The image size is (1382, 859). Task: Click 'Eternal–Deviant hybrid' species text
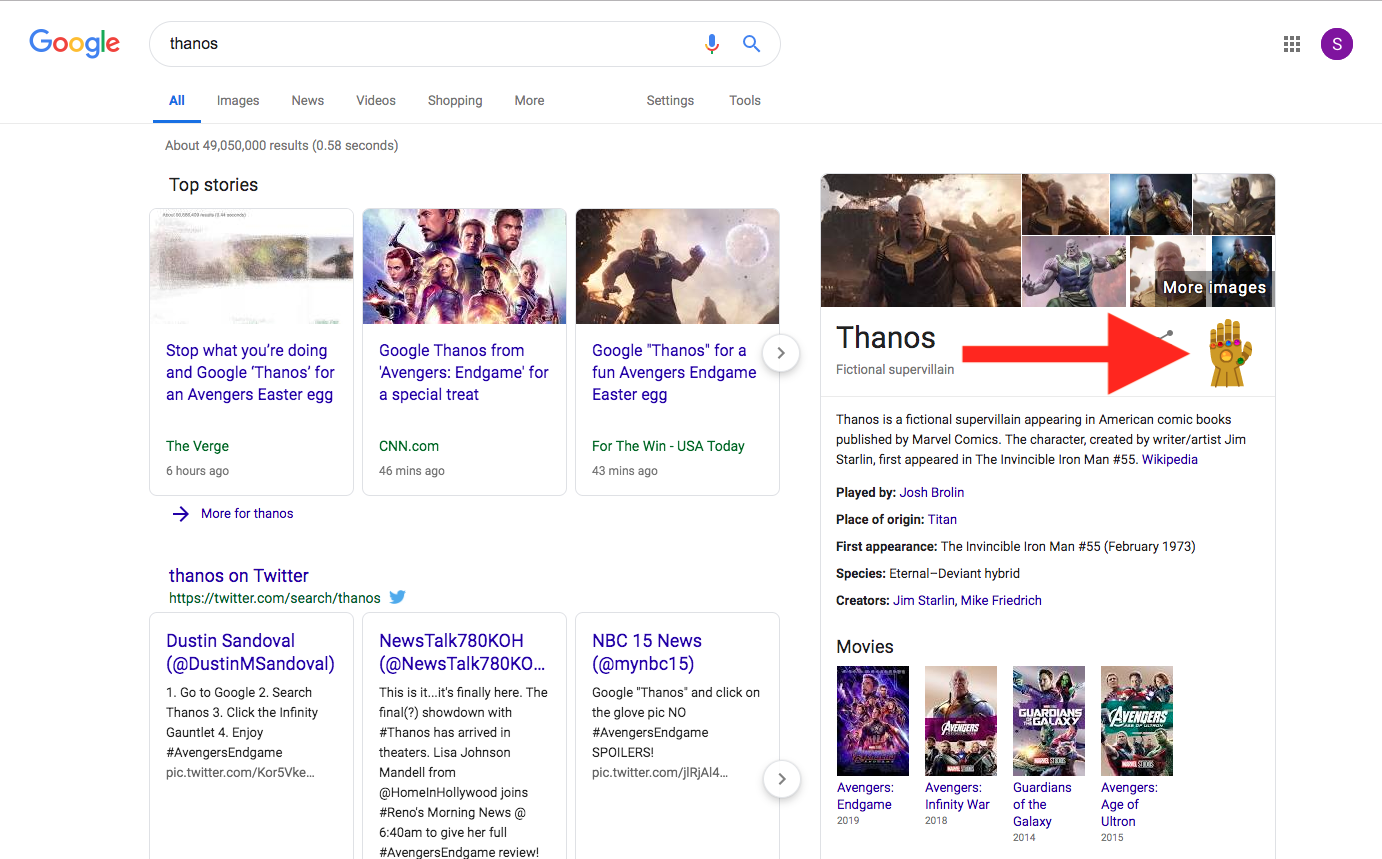[x=955, y=573]
